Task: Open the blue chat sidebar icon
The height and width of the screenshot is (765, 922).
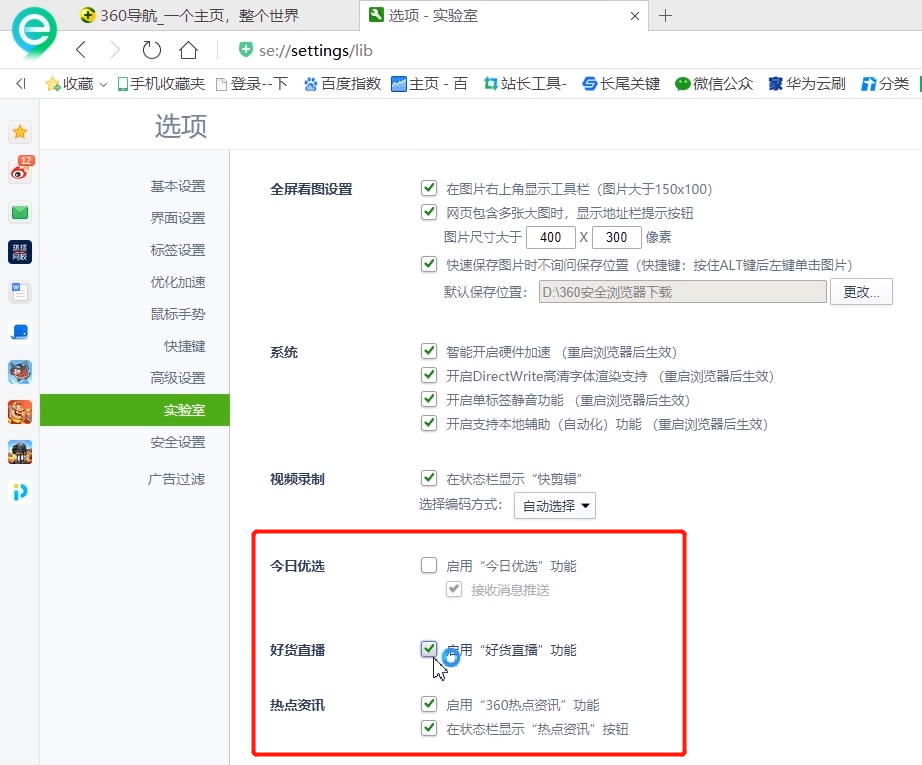Action: 19,333
